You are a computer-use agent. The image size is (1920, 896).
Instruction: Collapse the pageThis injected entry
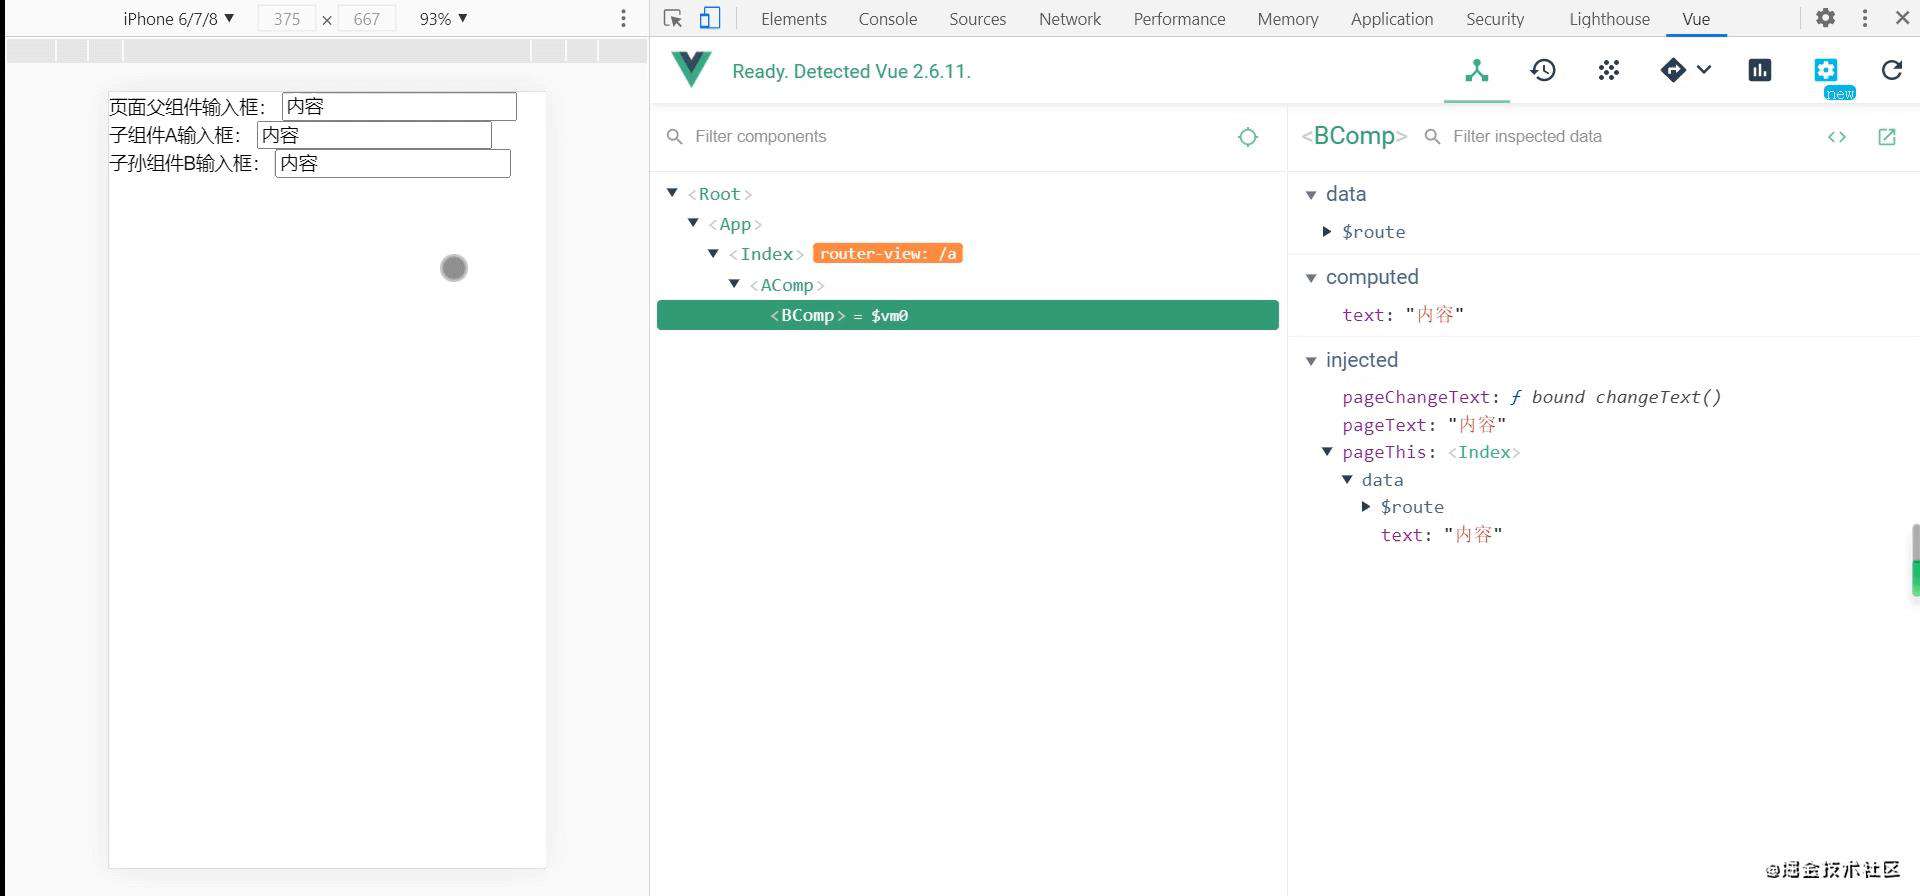pyautogui.click(x=1327, y=451)
